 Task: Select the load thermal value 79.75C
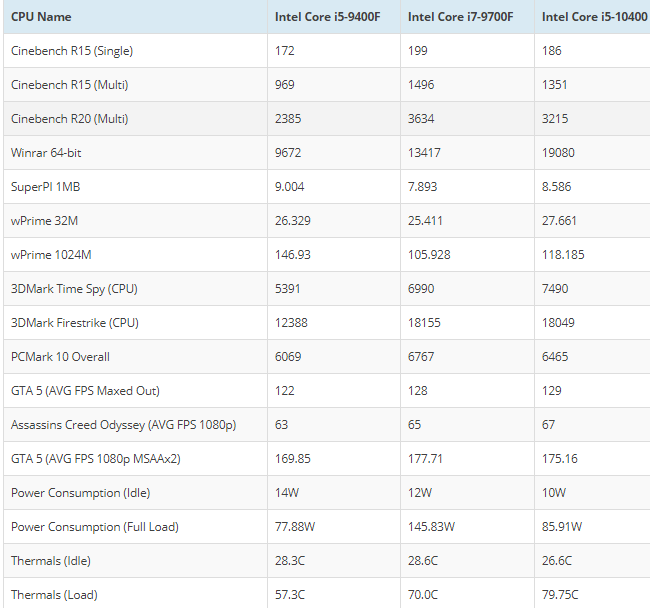point(560,595)
